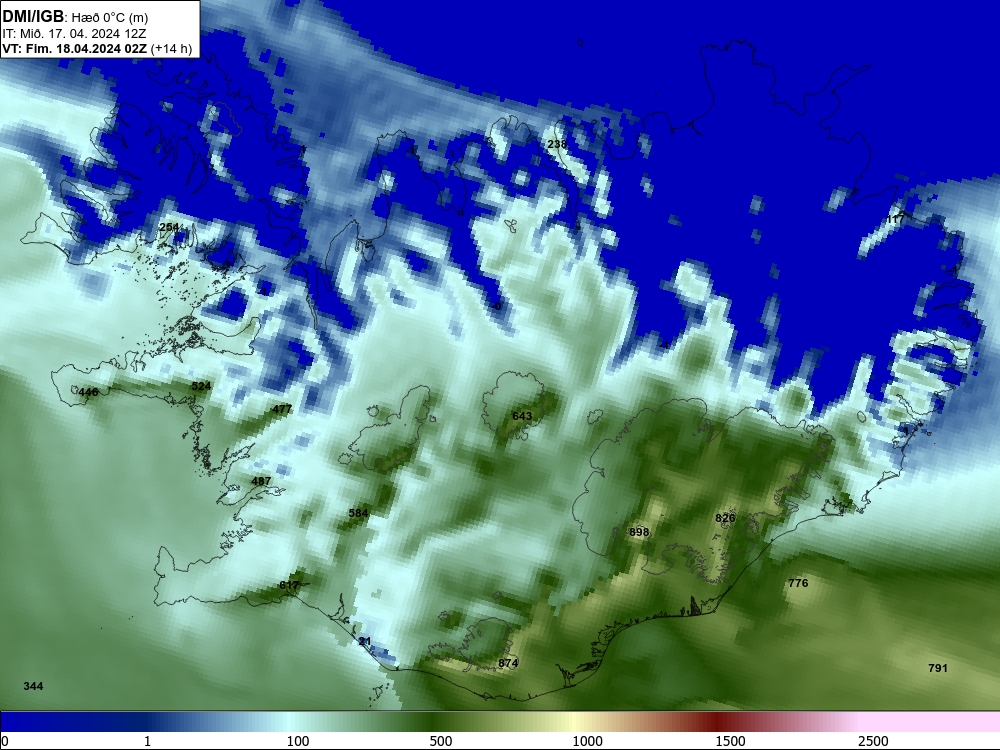This screenshot has height=750, width=1000.
Task: Click the map value 21 on south coast
Action: tap(365, 642)
